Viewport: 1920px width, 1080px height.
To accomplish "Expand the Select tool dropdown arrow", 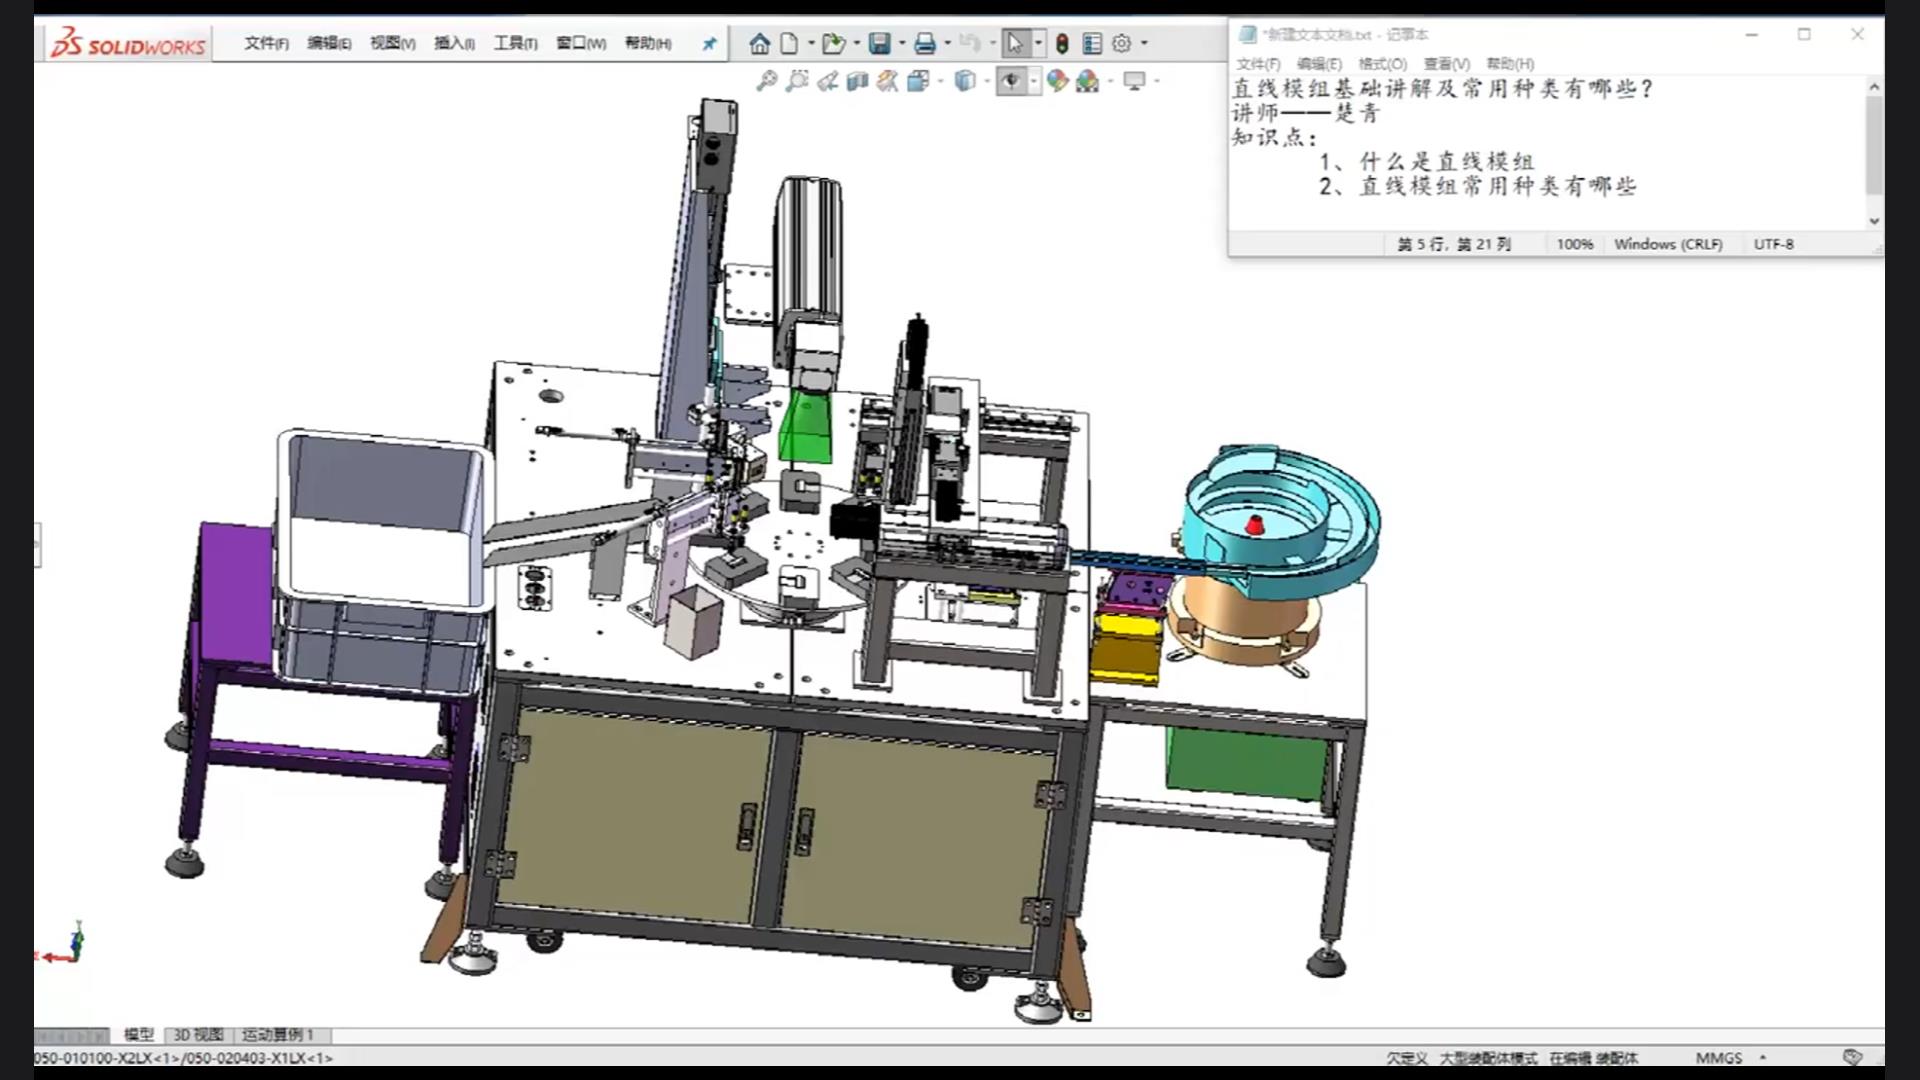I will [1038, 44].
